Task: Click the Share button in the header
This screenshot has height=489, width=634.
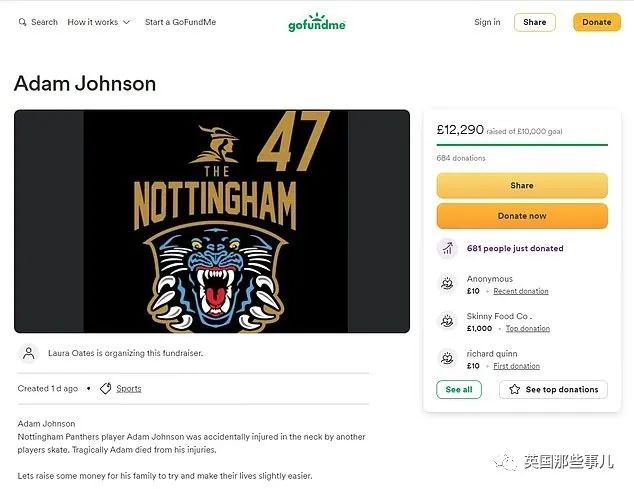Action: 535,22
